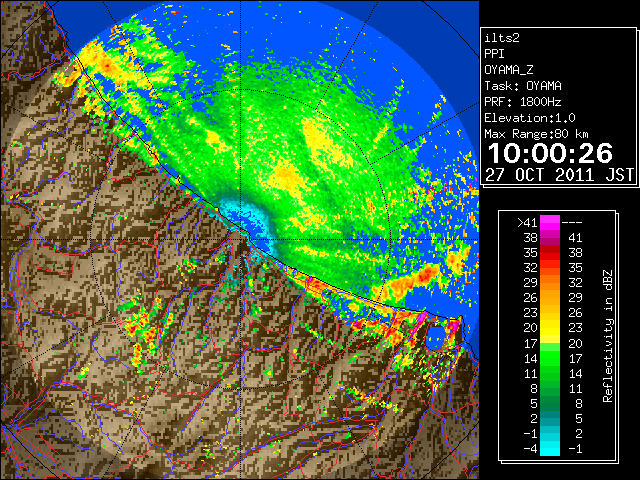Select the 'Task: OYAMA' line

523,86
